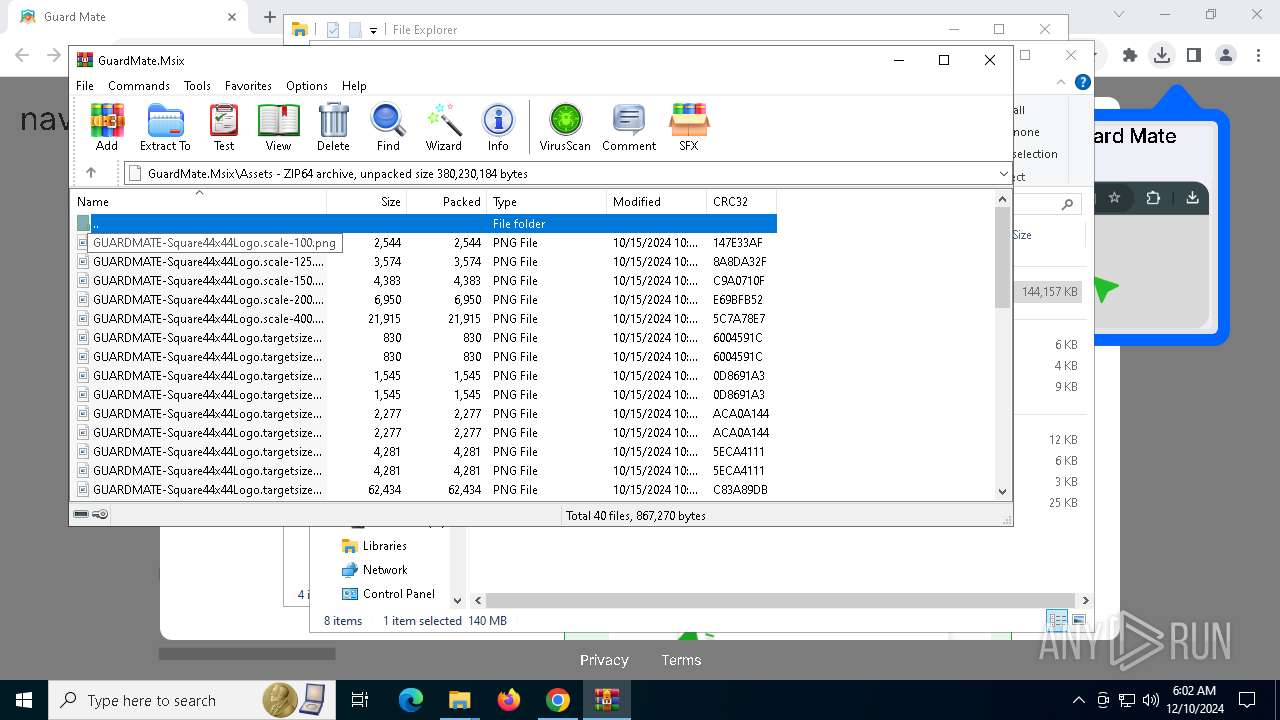Open the View toolbar icon
The width and height of the screenshot is (1280, 720).
tap(278, 127)
